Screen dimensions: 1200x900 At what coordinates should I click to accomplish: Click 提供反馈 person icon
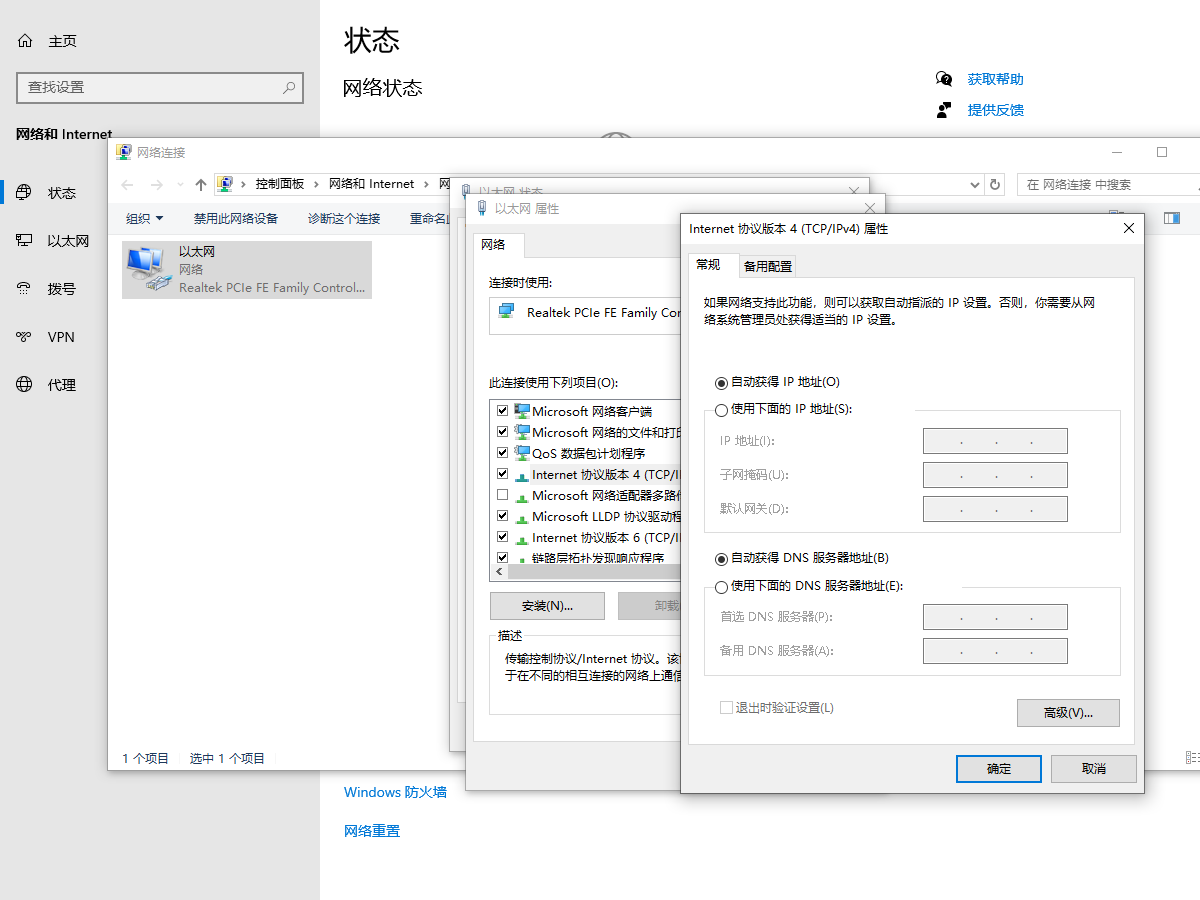(944, 110)
